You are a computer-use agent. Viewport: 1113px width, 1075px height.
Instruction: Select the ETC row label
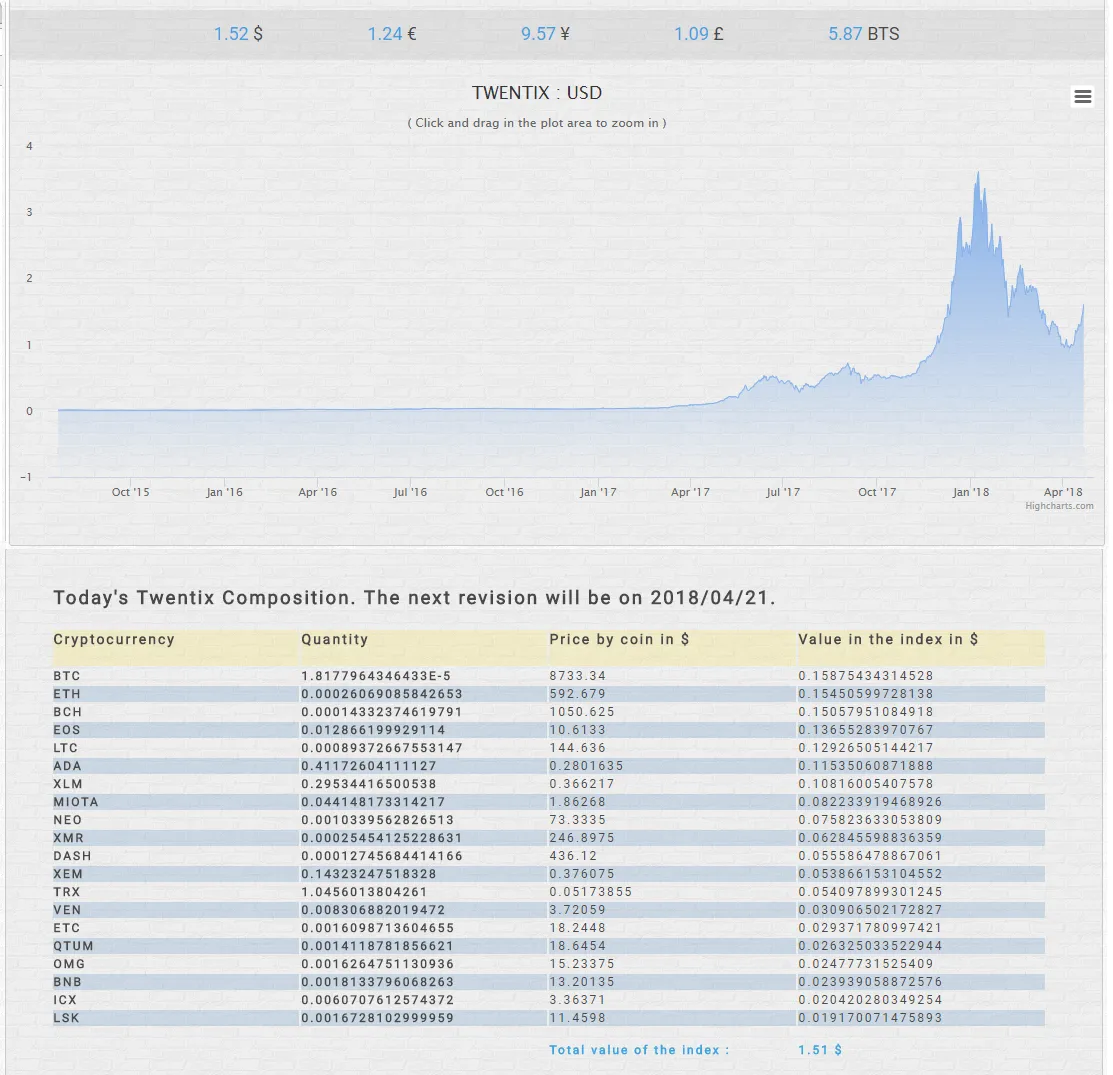click(x=67, y=927)
